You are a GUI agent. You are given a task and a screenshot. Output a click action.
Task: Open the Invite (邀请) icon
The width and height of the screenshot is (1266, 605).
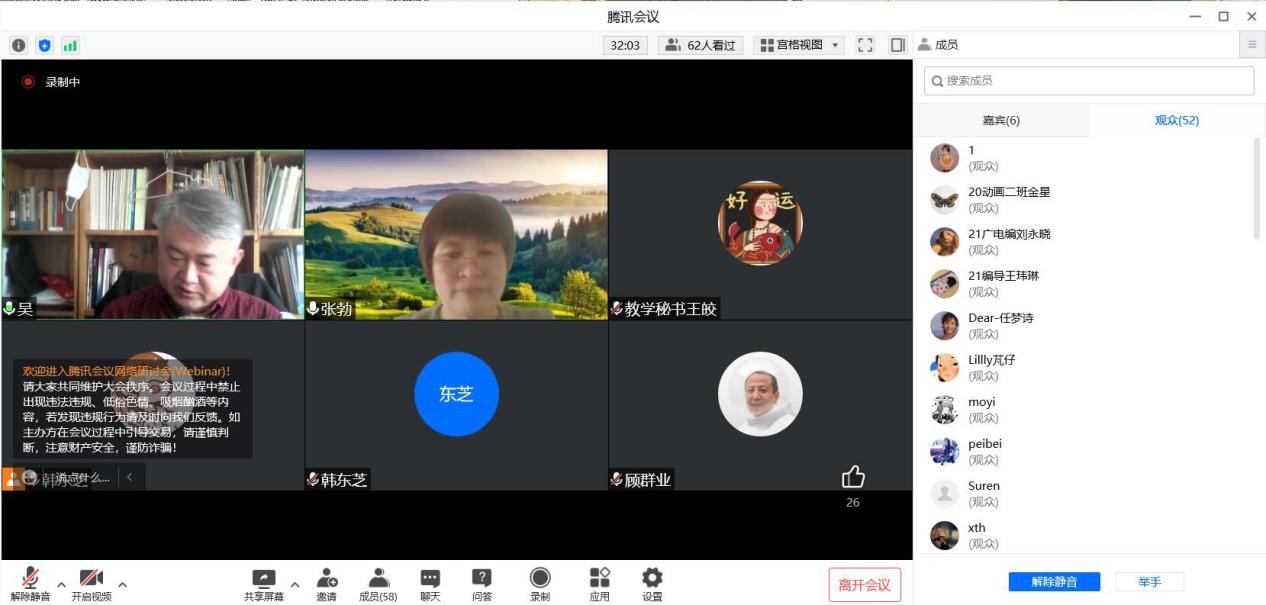click(x=327, y=584)
